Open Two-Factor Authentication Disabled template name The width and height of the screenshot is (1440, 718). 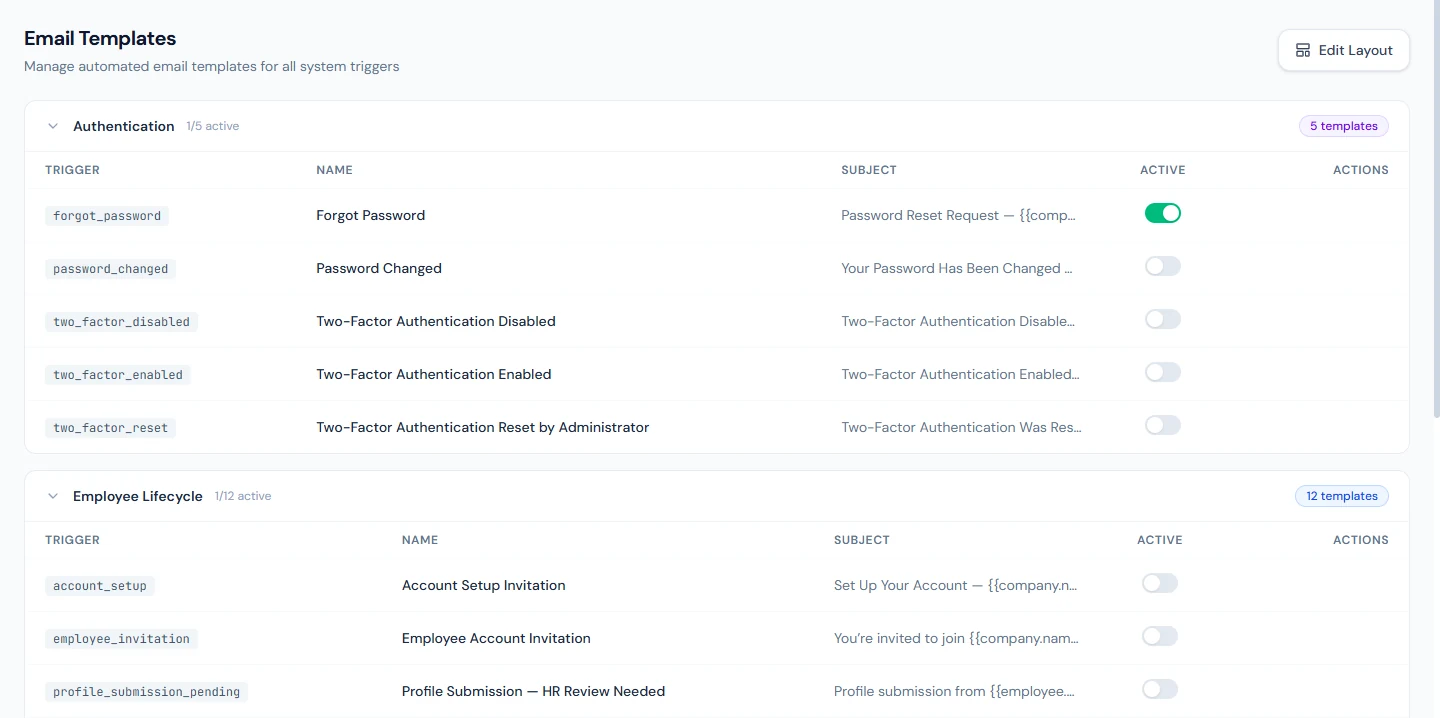coord(436,321)
